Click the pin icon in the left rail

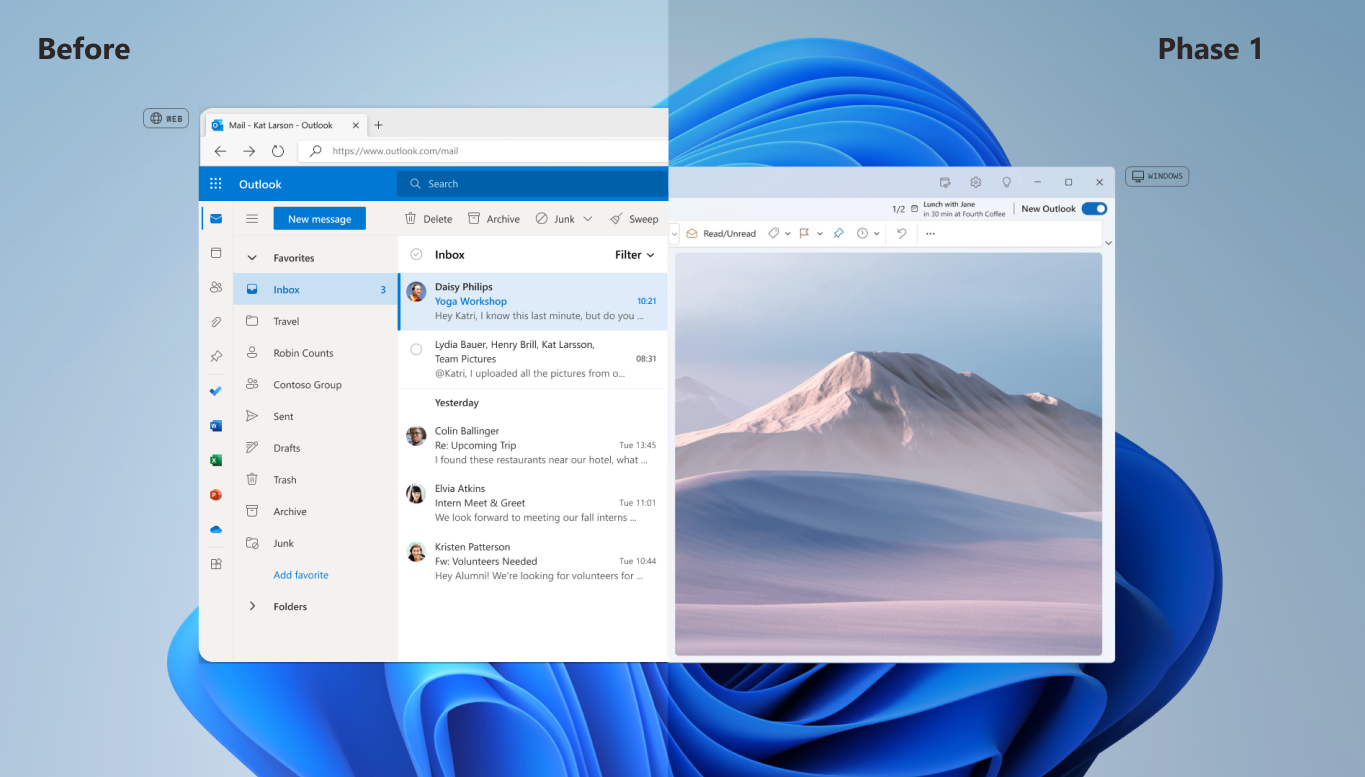click(216, 356)
